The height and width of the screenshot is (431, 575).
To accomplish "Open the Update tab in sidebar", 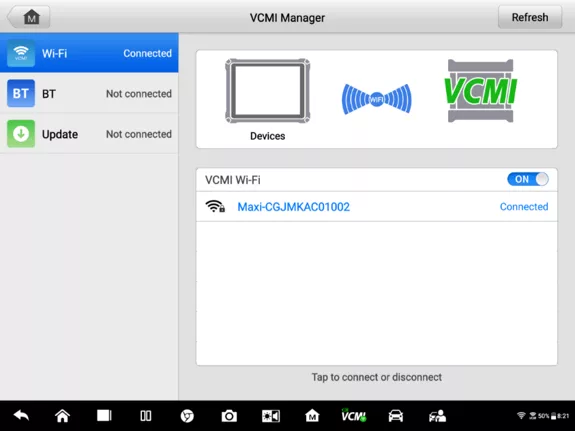I will click(89, 134).
